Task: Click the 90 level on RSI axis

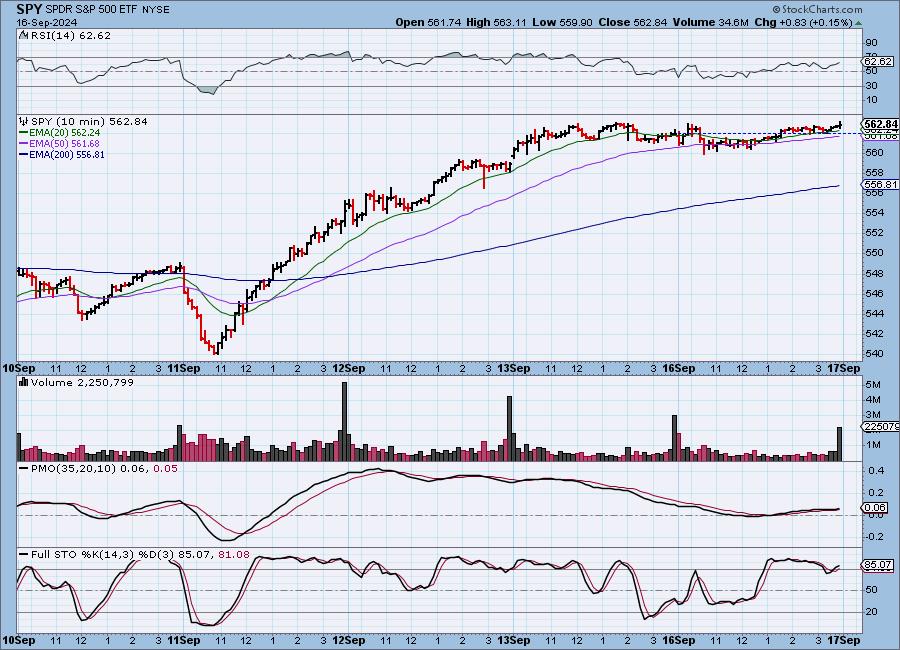Action: point(871,42)
